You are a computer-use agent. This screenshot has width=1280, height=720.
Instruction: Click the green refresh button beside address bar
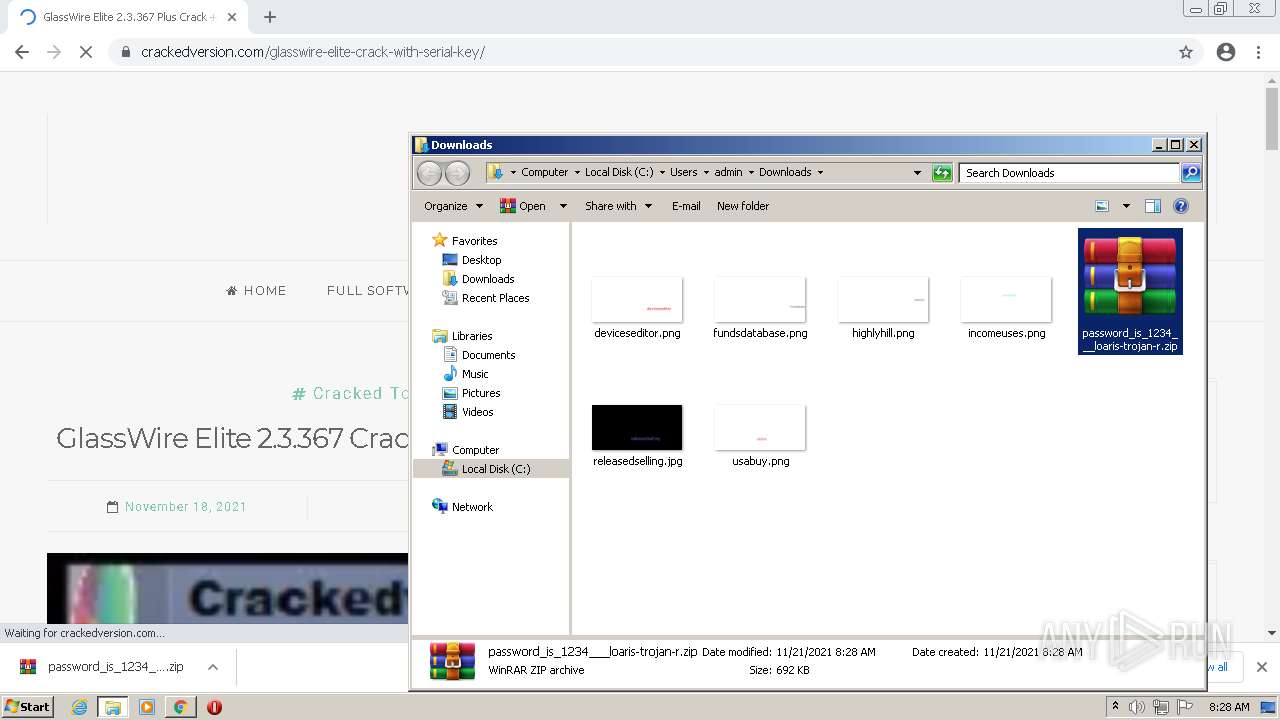(x=942, y=173)
